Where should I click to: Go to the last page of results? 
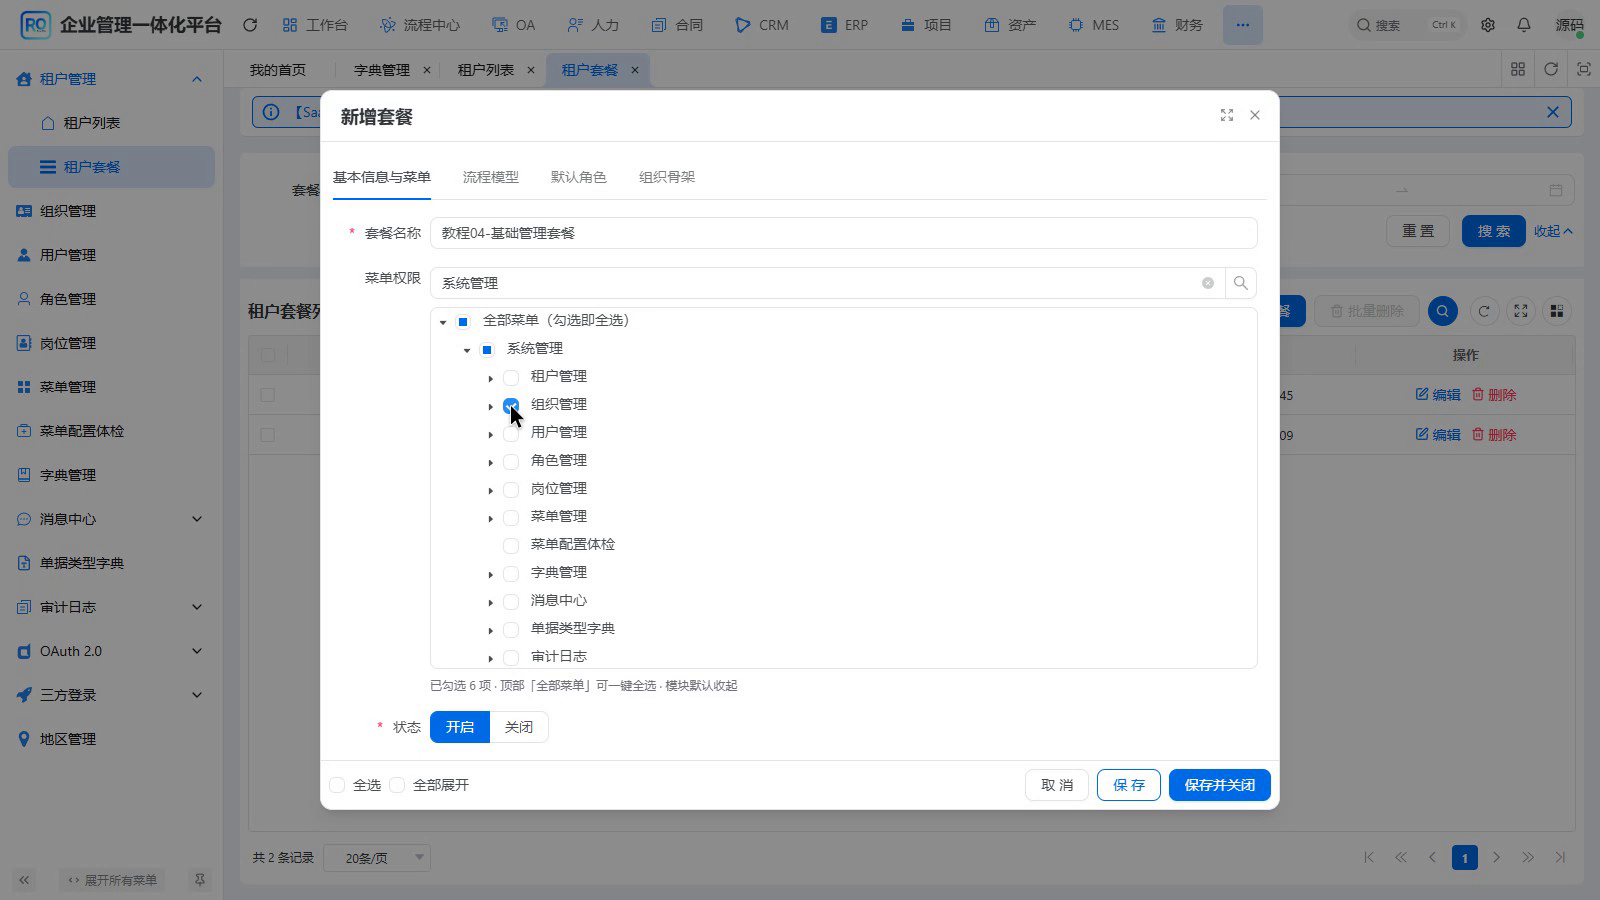tap(1560, 857)
